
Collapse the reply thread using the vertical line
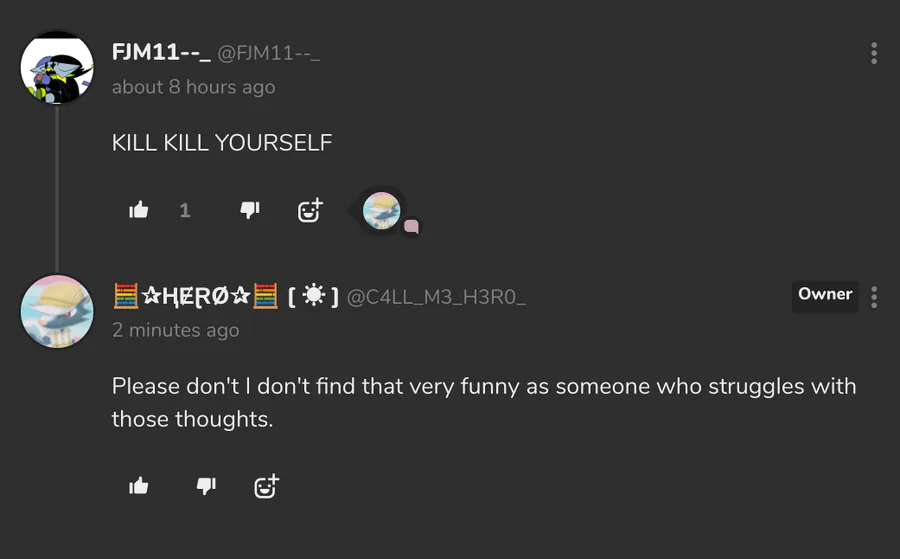pos(57,190)
